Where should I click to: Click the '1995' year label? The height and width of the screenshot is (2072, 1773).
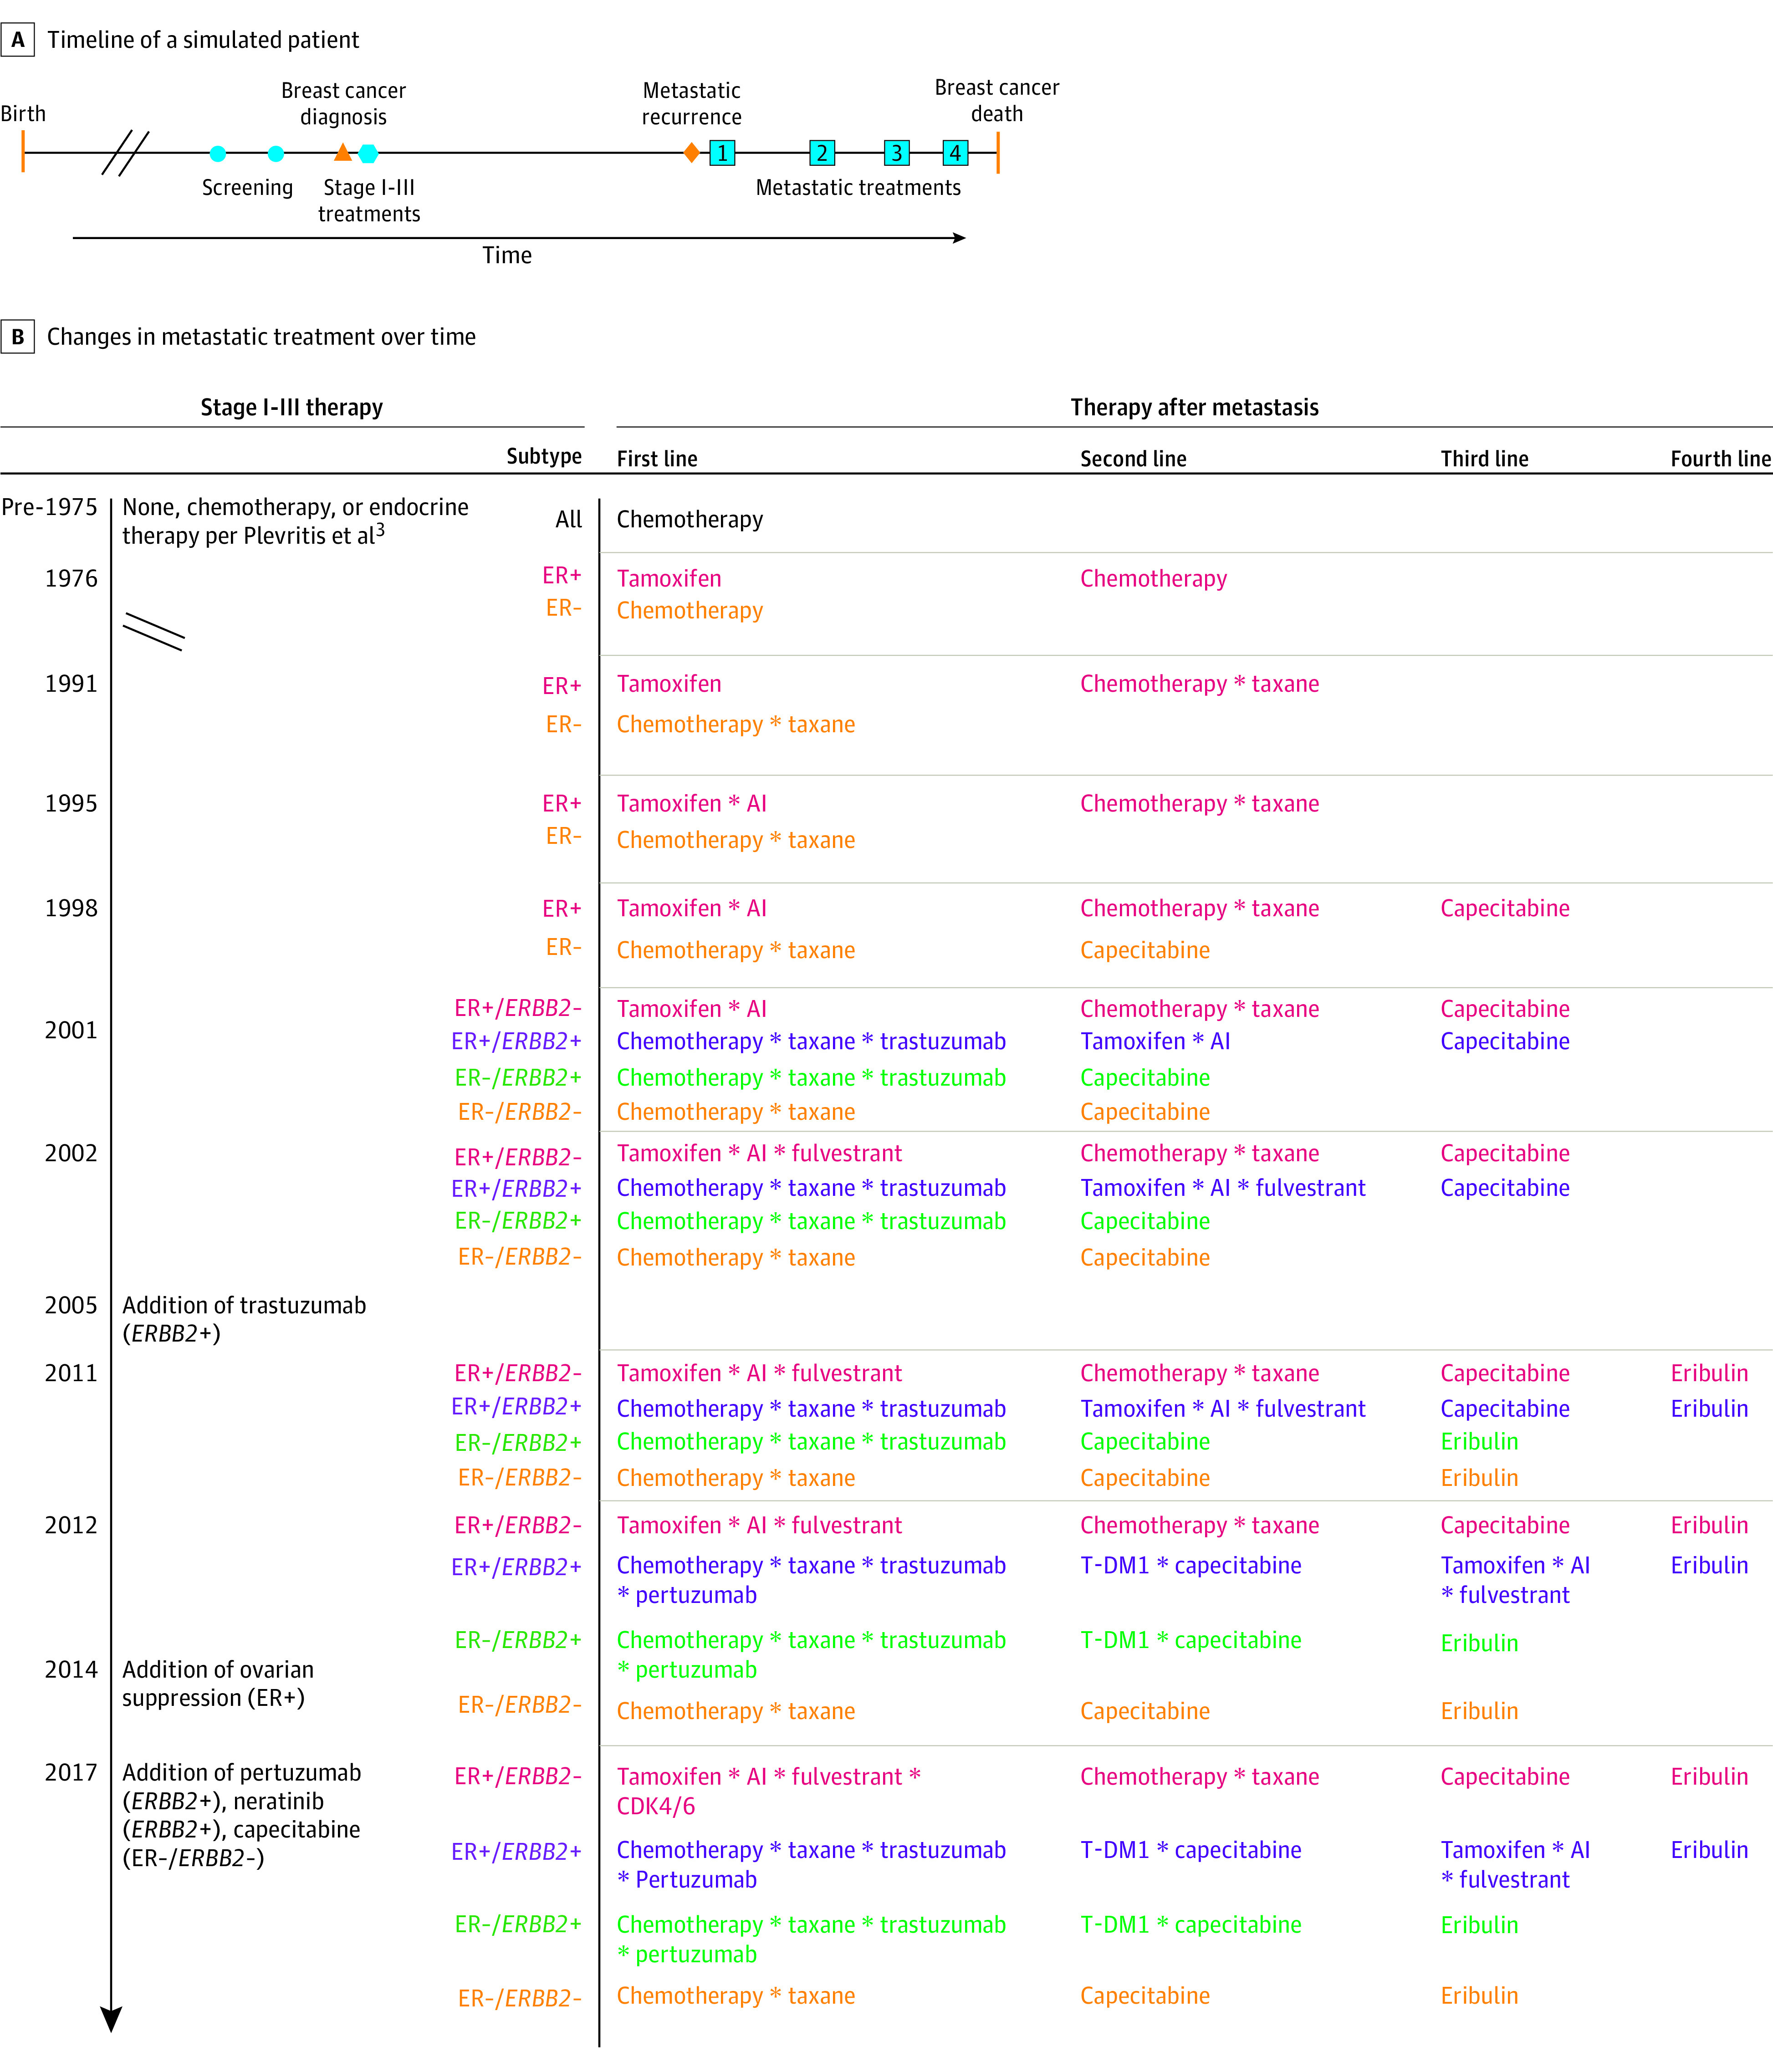(71, 804)
